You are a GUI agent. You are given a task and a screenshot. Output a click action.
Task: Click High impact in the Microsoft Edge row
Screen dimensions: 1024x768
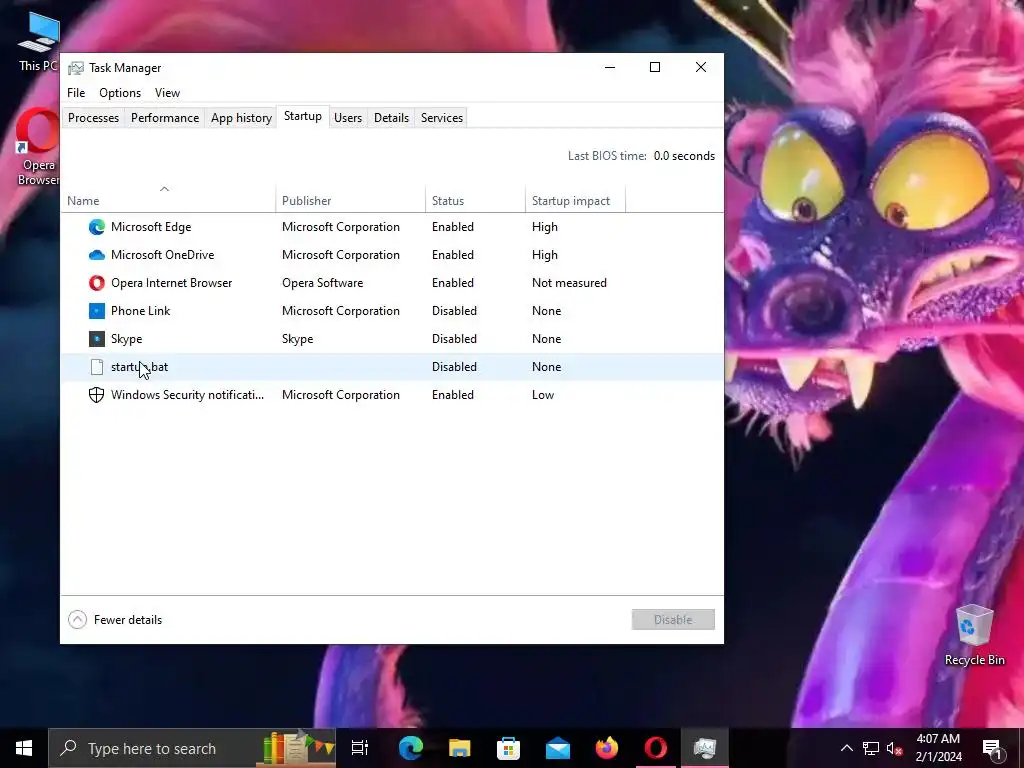545,227
